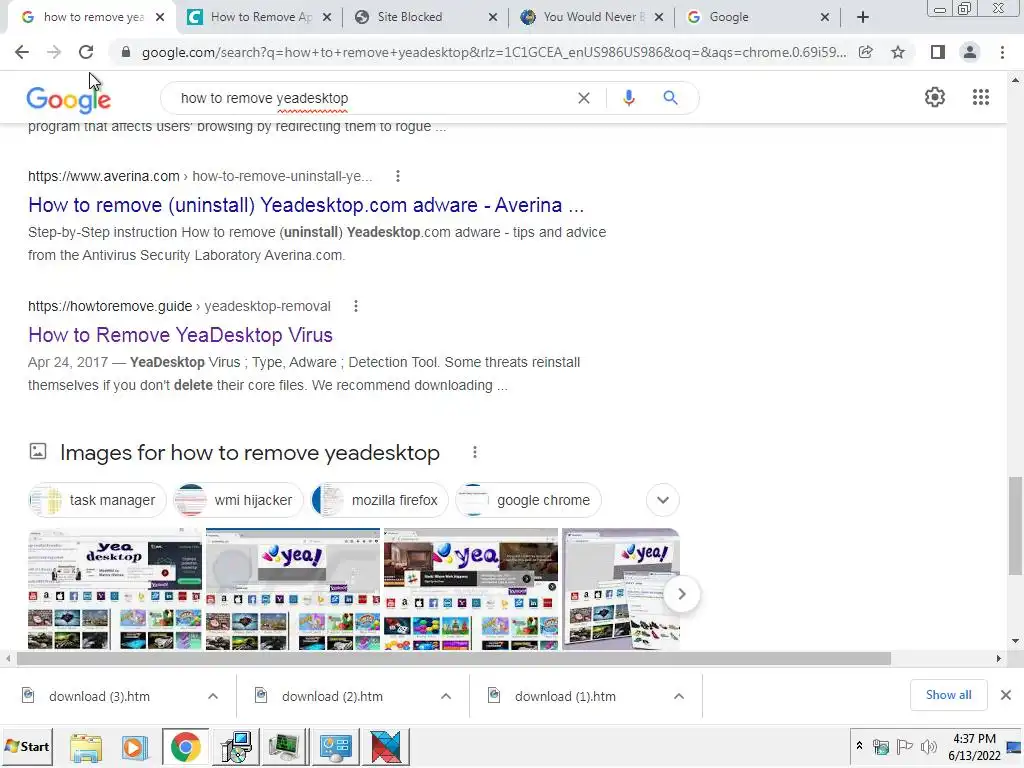This screenshot has height=768, width=1024.
Task: Filter images by google chrome chip
Action: pos(528,500)
